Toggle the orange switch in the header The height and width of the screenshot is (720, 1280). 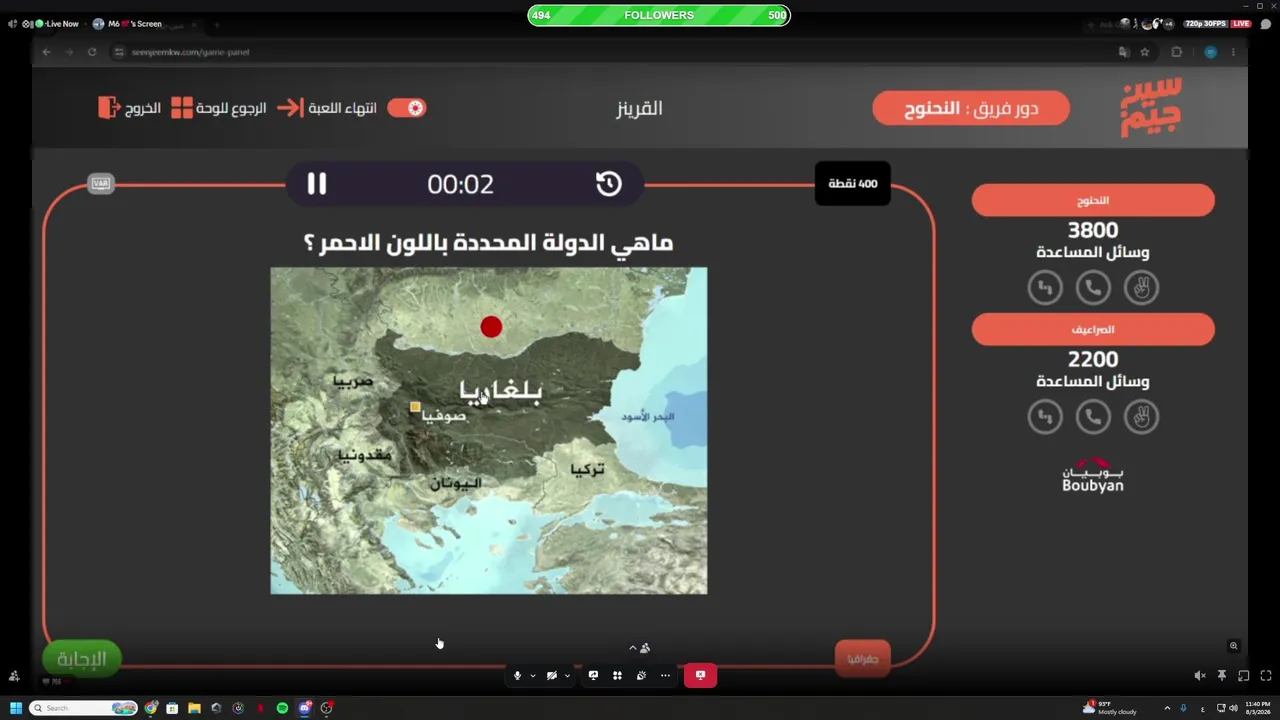[x=407, y=108]
